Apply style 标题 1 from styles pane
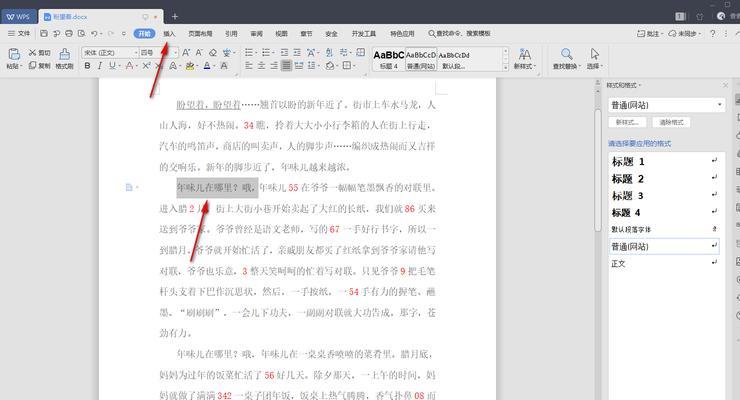The image size is (740, 400). (x=666, y=162)
